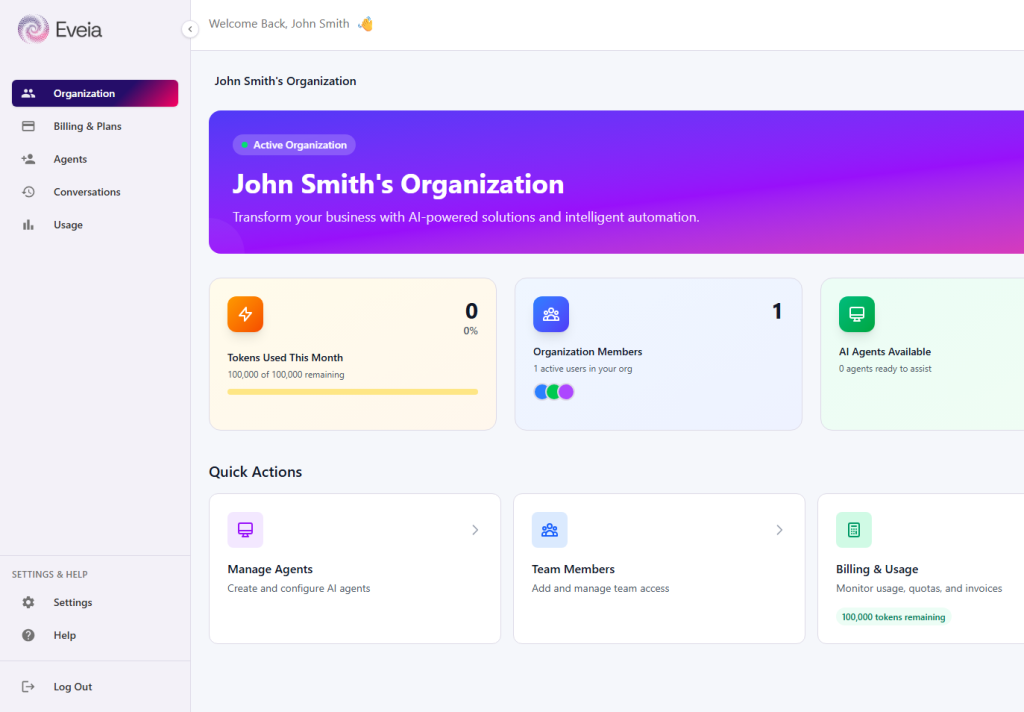1024x712 pixels.
Task: Click the green Billing & Usage calculator icon
Action: tap(853, 530)
